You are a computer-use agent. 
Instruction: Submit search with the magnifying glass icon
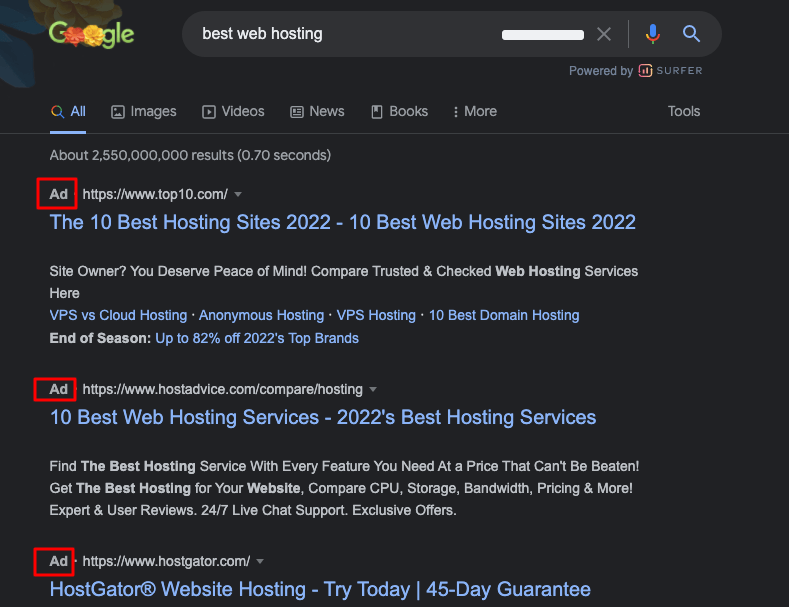tap(691, 34)
